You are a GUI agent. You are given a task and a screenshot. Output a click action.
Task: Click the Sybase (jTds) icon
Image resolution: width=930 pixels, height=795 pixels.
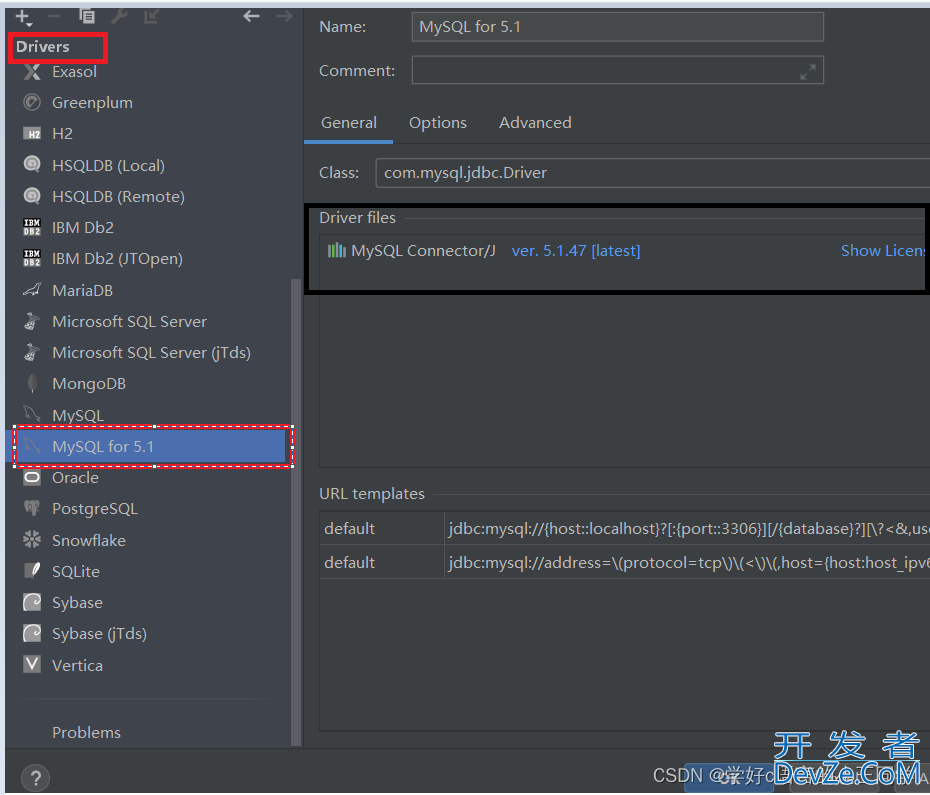(32, 634)
